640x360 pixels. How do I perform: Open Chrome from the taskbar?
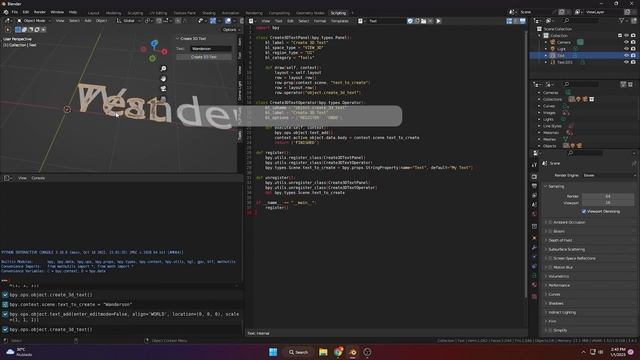pyautogui.click(x=338, y=352)
